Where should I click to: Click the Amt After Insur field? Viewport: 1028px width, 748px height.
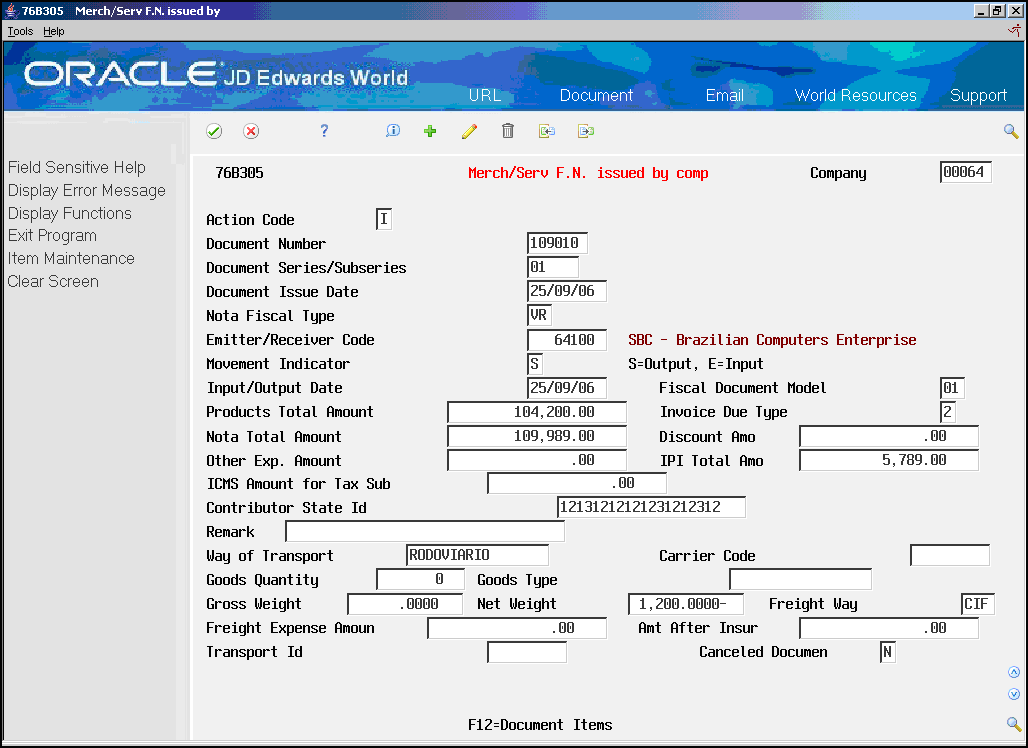[888, 628]
